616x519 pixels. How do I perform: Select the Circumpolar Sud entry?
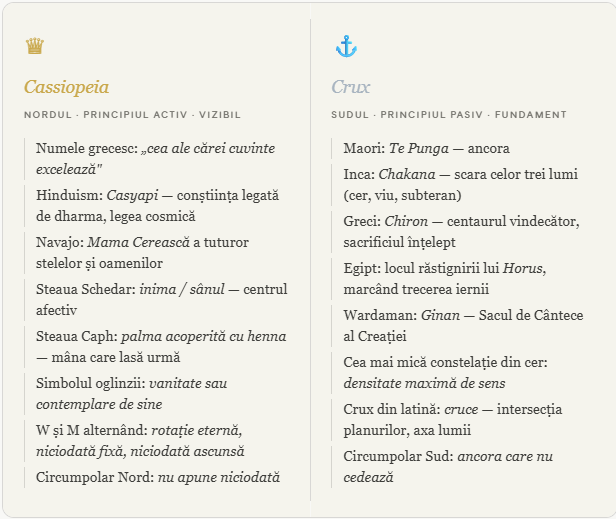point(446,466)
